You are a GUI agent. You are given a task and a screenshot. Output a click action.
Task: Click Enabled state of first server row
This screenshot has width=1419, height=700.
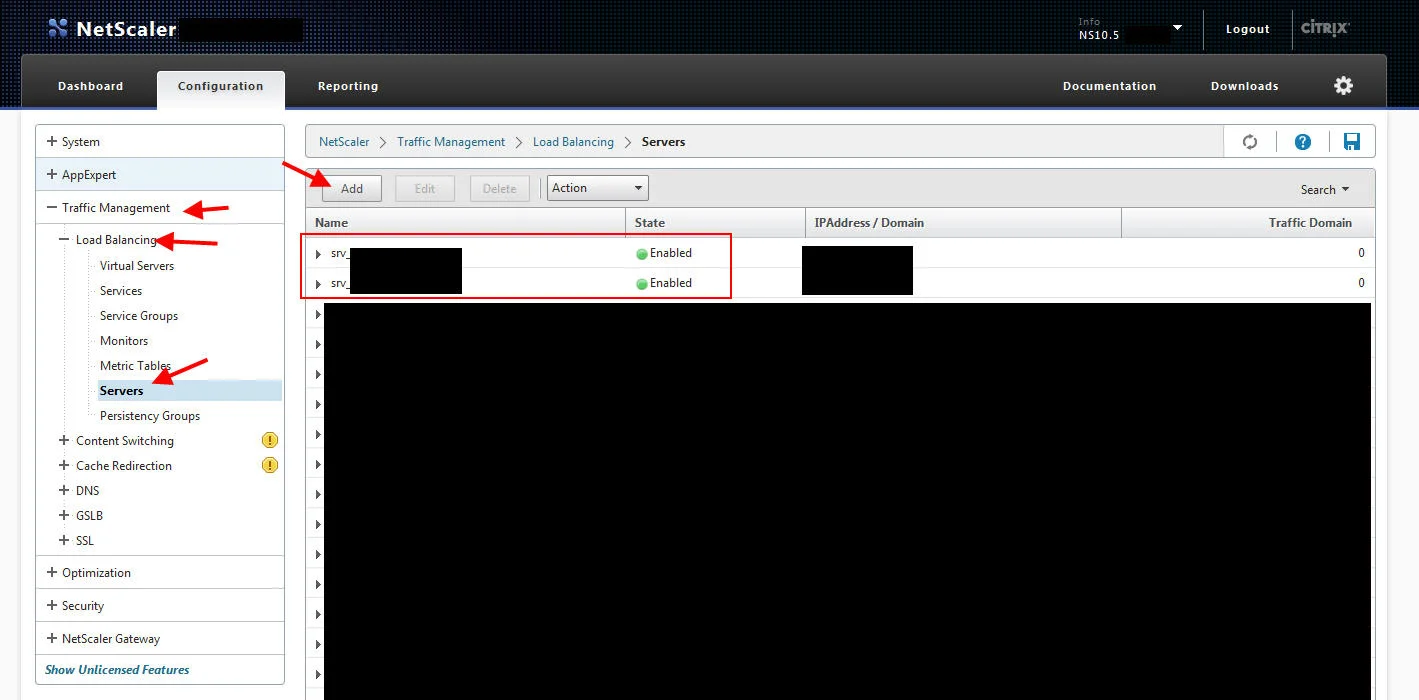pyautogui.click(x=664, y=253)
